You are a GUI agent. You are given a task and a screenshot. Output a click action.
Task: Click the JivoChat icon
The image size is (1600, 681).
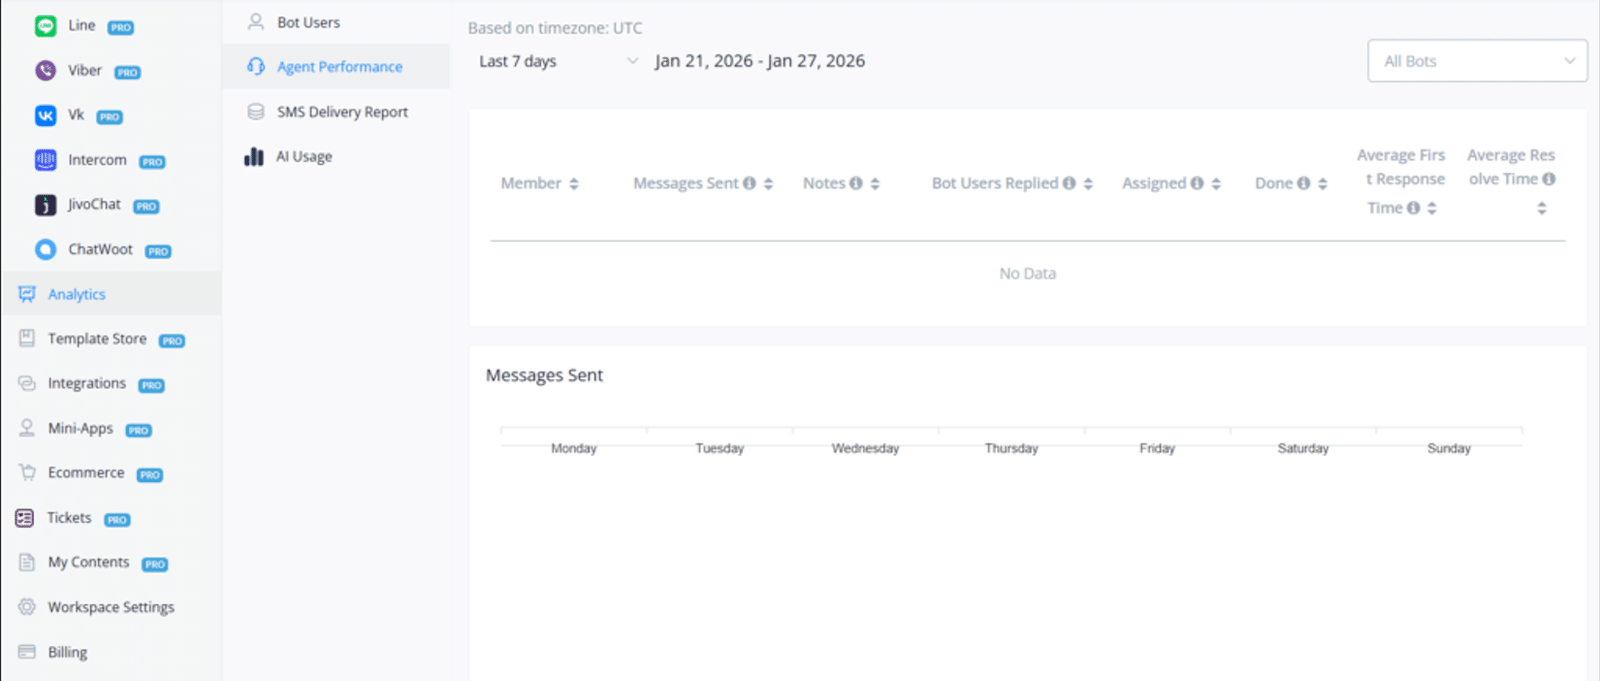point(46,205)
